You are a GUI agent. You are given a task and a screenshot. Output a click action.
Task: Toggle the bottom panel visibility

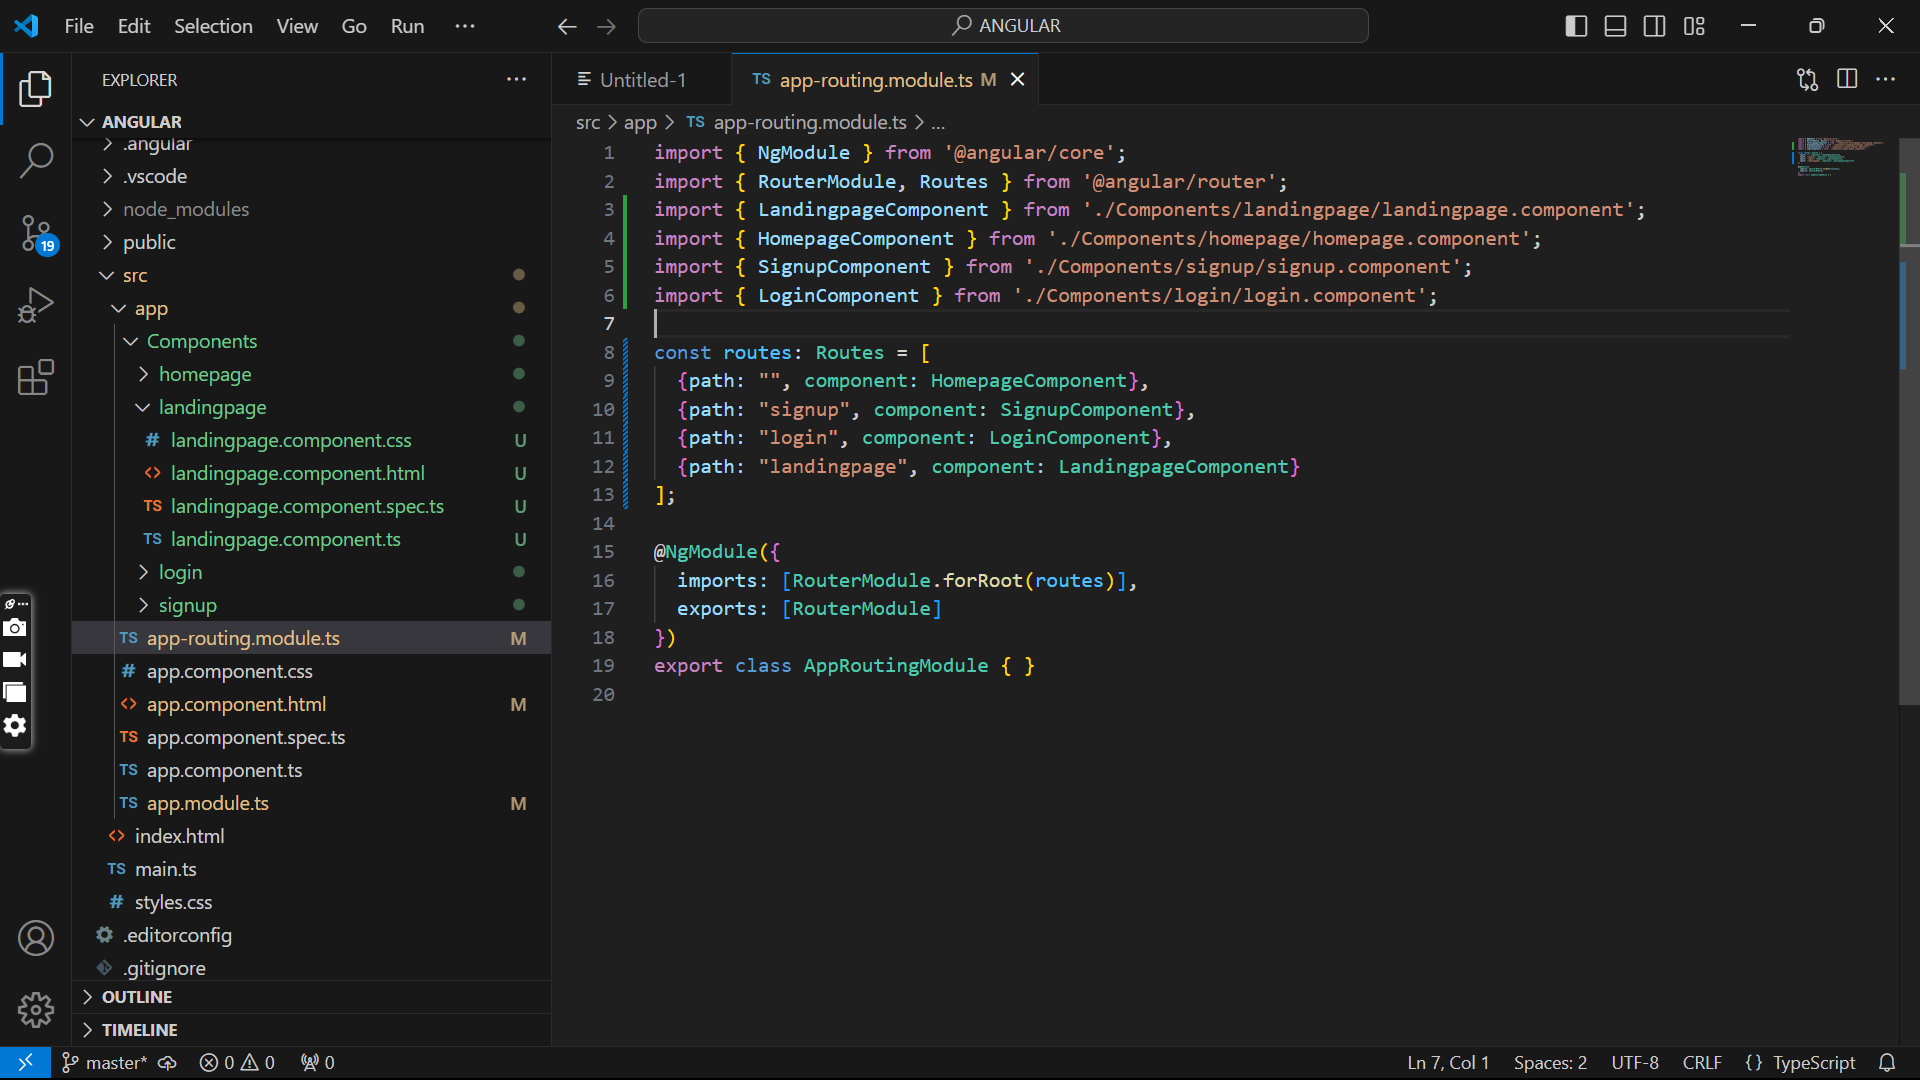pos(1615,26)
